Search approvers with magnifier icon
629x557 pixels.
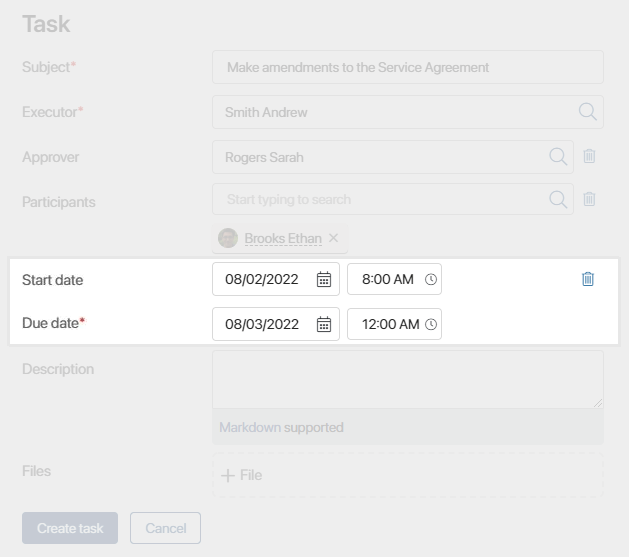click(558, 156)
